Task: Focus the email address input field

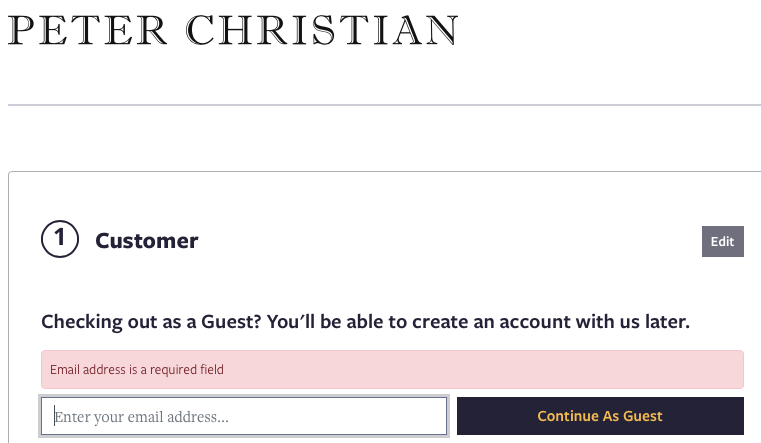Action: [244, 416]
